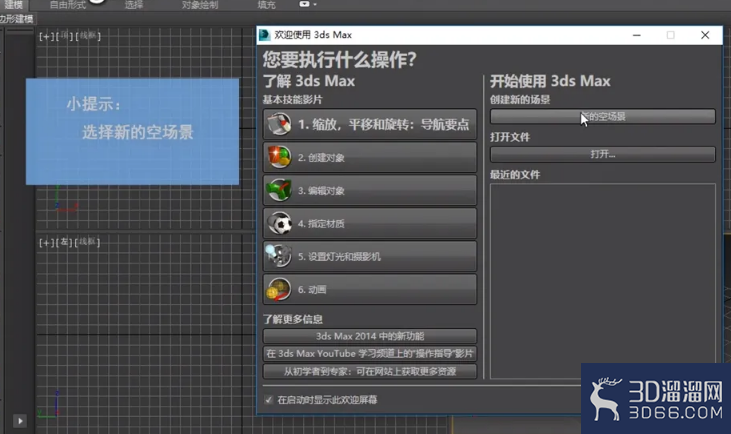Click the navigation tutorial cube icon

[x=279, y=124]
